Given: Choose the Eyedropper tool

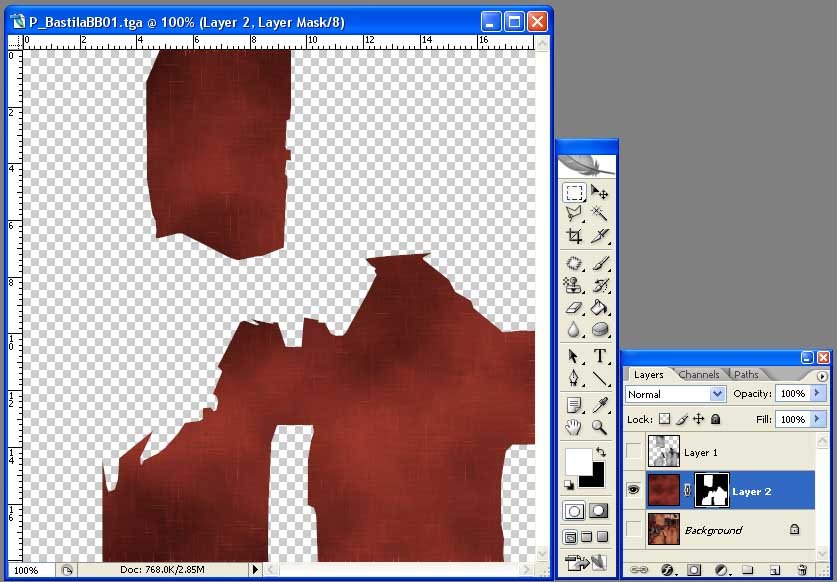Looking at the screenshot, I should (600, 405).
